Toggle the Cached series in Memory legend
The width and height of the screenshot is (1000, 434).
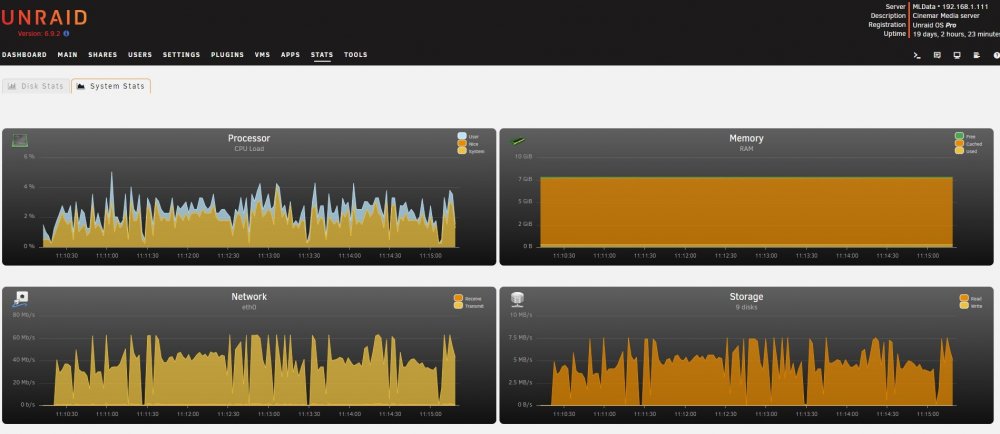(x=967, y=144)
